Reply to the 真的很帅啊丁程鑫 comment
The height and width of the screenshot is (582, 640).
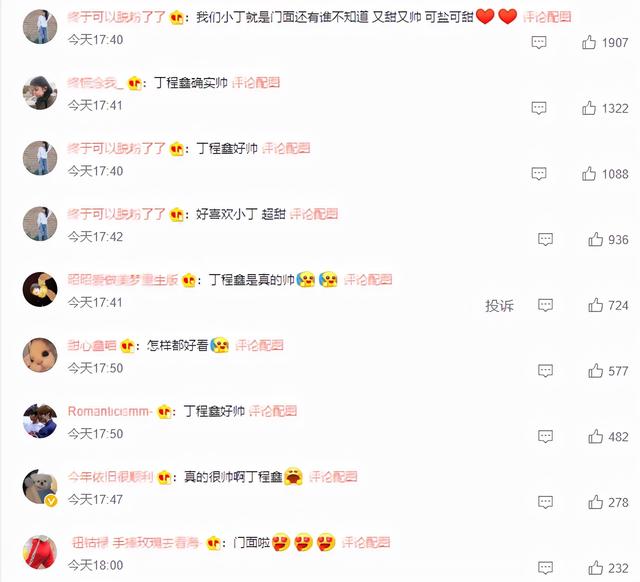tap(545, 502)
